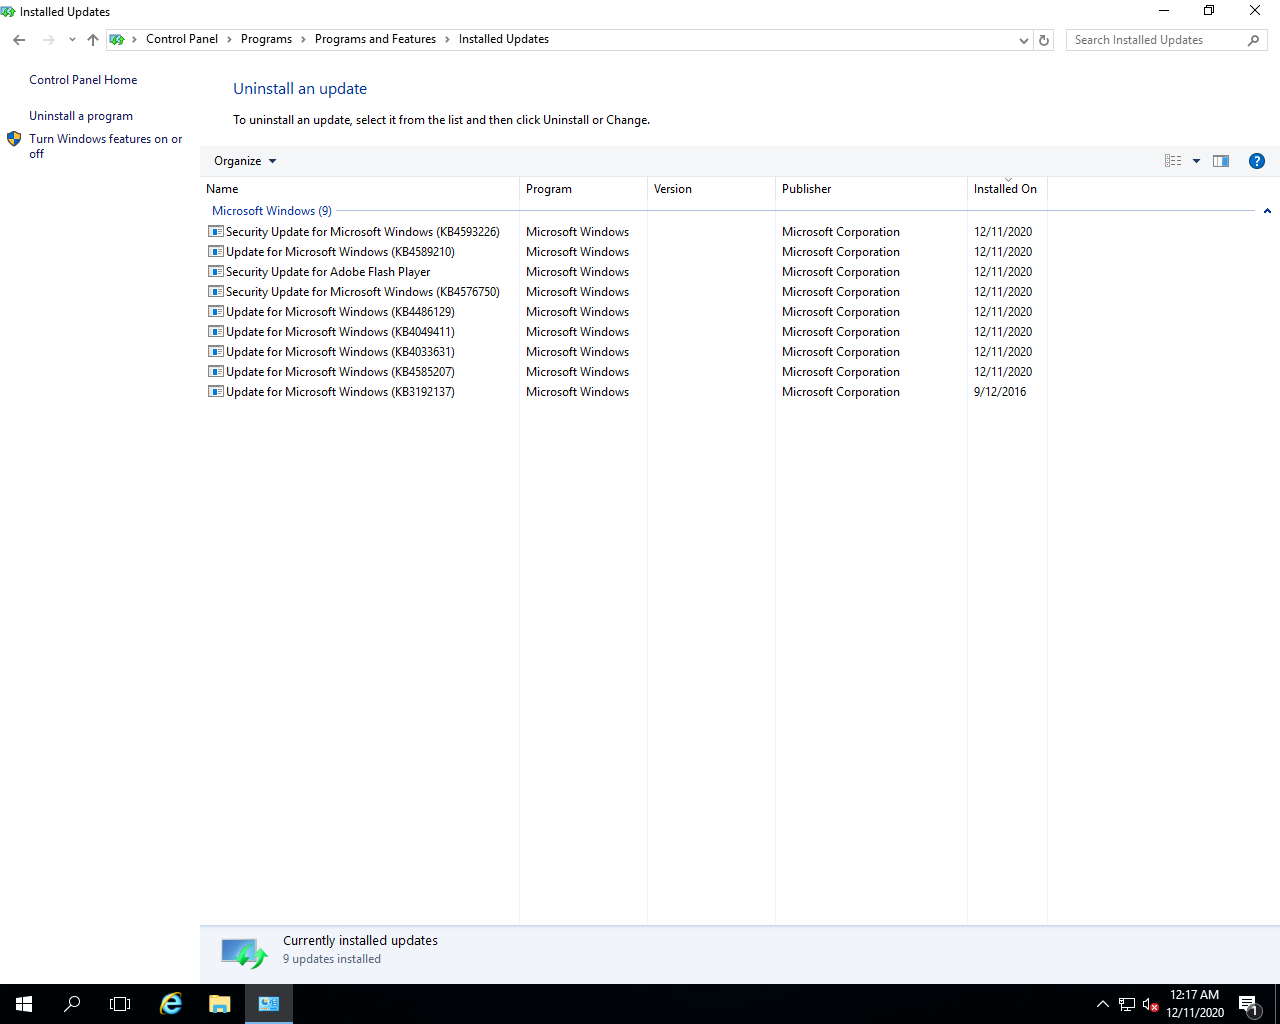Open Help with the question mark icon
The height and width of the screenshot is (1024, 1280).
1257,161
